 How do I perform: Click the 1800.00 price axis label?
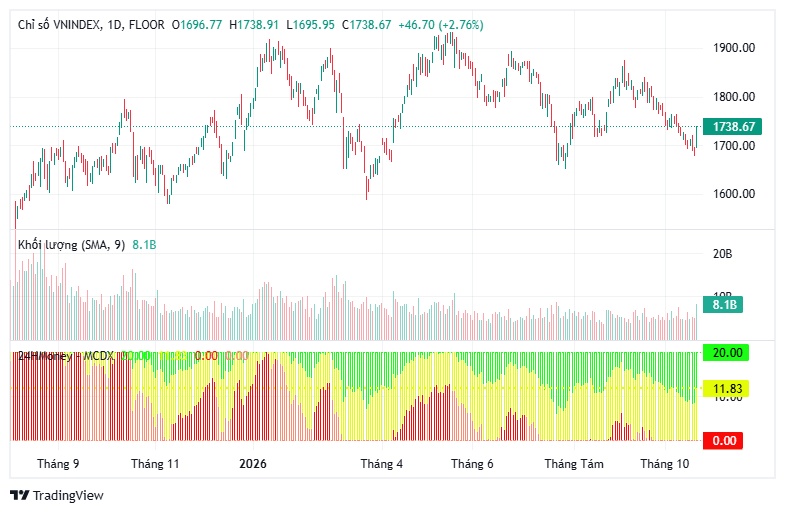point(734,97)
